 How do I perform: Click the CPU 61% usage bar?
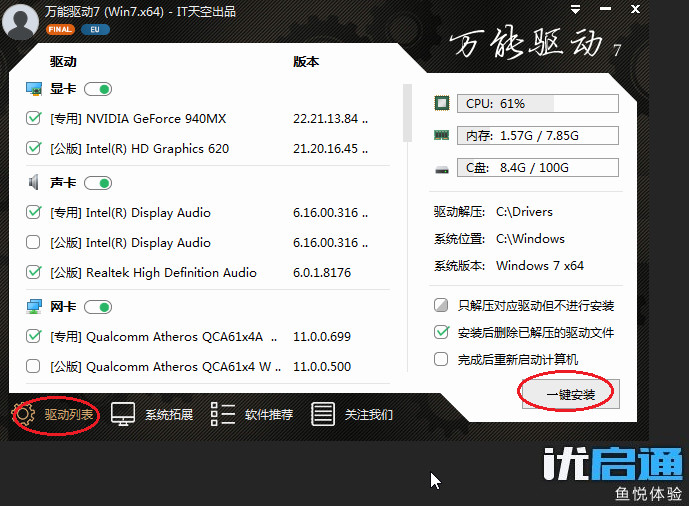(538, 104)
